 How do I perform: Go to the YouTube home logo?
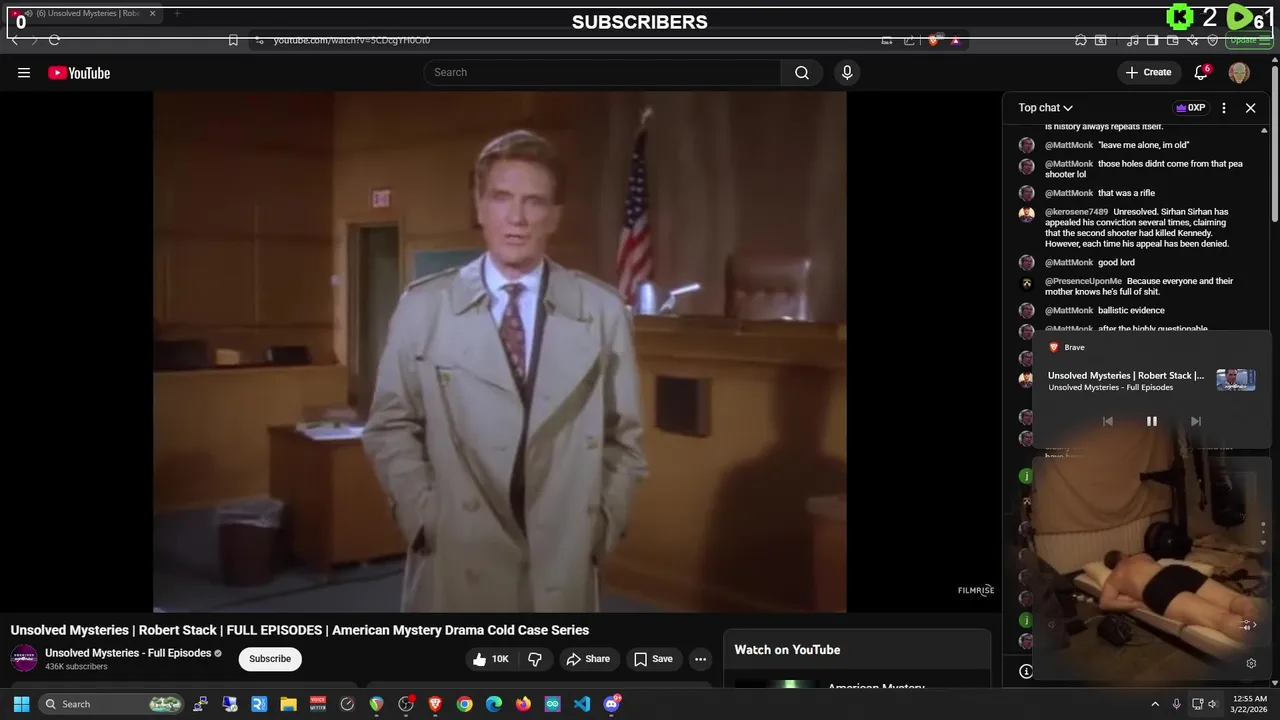pyautogui.click(x=79, y=73)
